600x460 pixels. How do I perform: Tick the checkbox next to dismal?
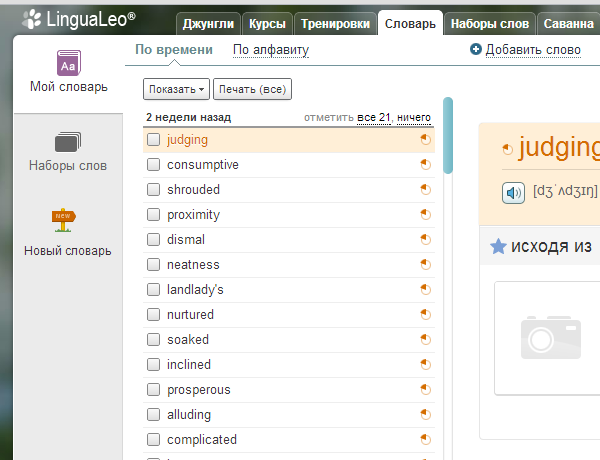(154, 240)
